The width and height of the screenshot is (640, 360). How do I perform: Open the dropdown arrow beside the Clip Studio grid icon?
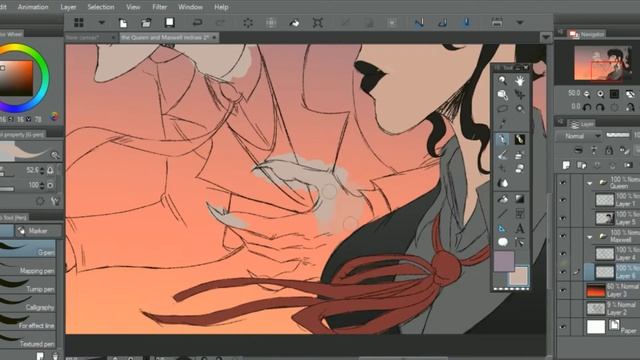click(x=102, y=23)
